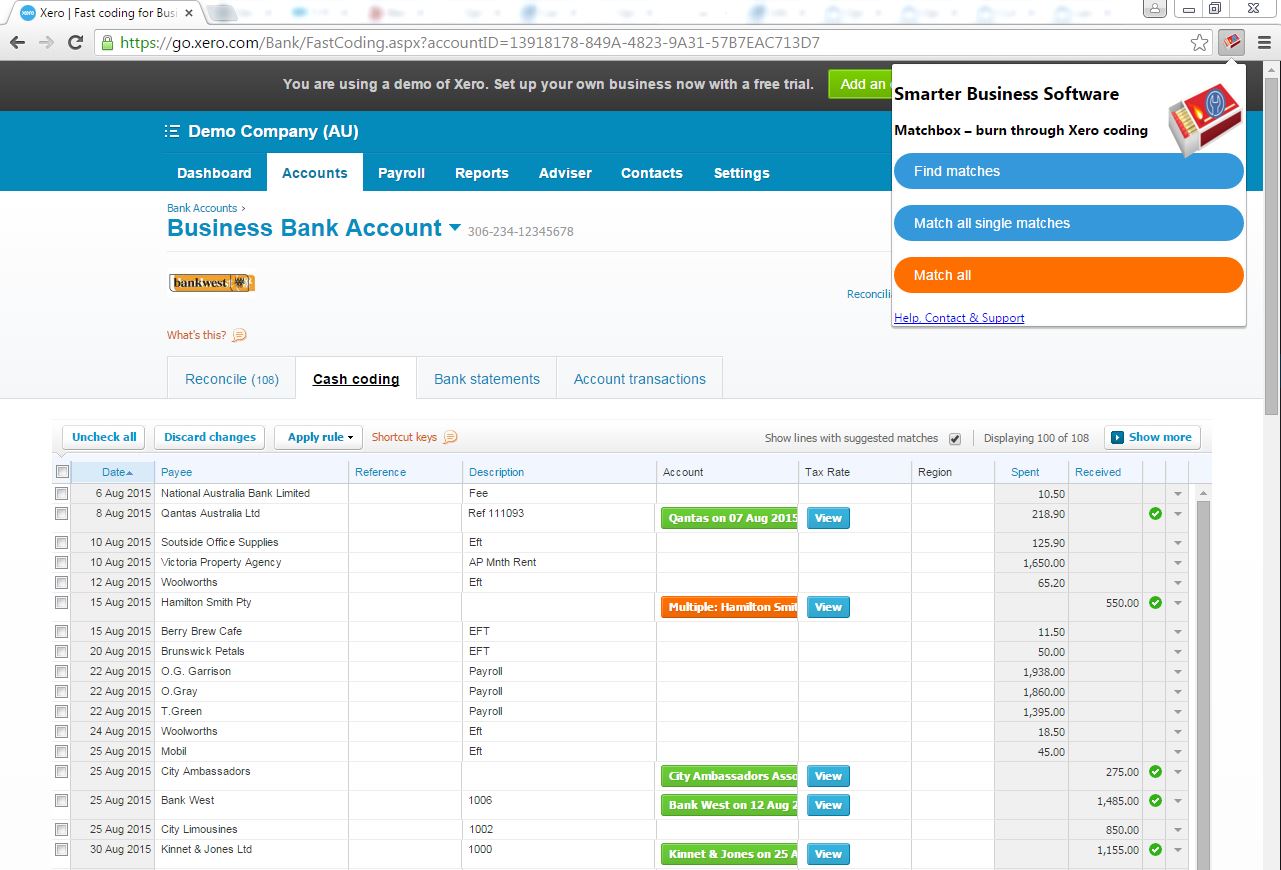Screen dimensions: 1281x870
Task: Open the row menu arrow for Soutside Office Supplies
Action: click(x=1177, y=543)
